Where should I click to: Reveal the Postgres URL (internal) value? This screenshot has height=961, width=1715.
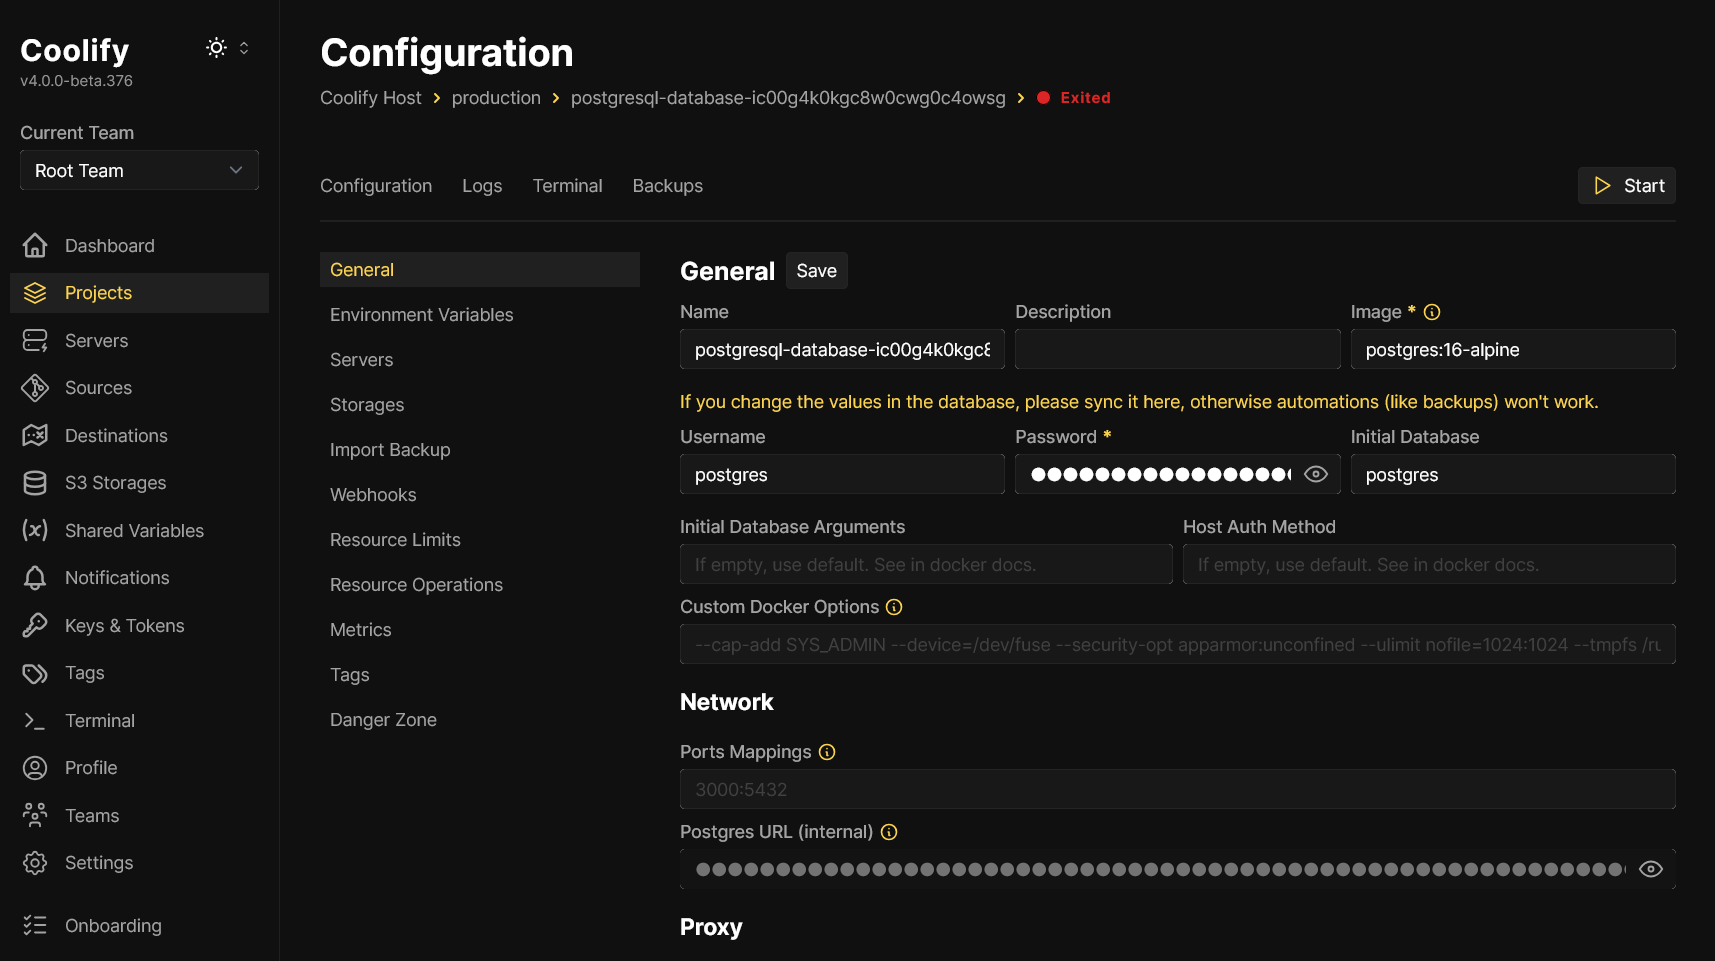coord(1651,869)
